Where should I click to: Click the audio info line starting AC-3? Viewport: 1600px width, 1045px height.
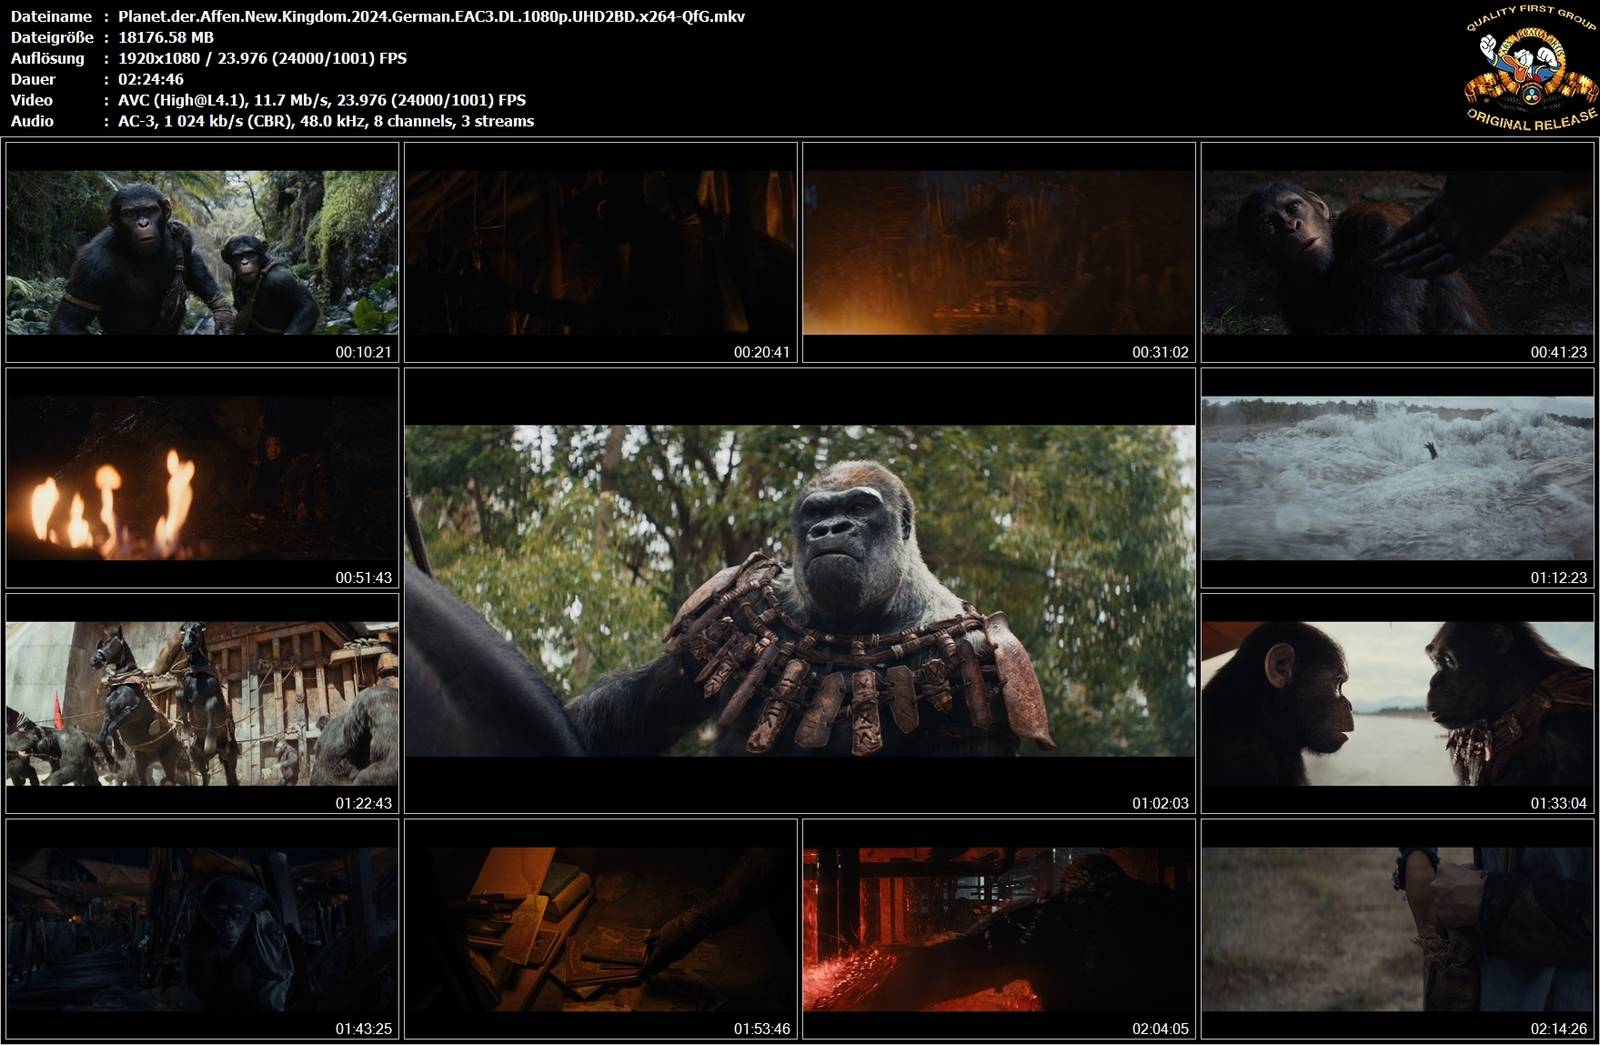(x=326, y=121)
